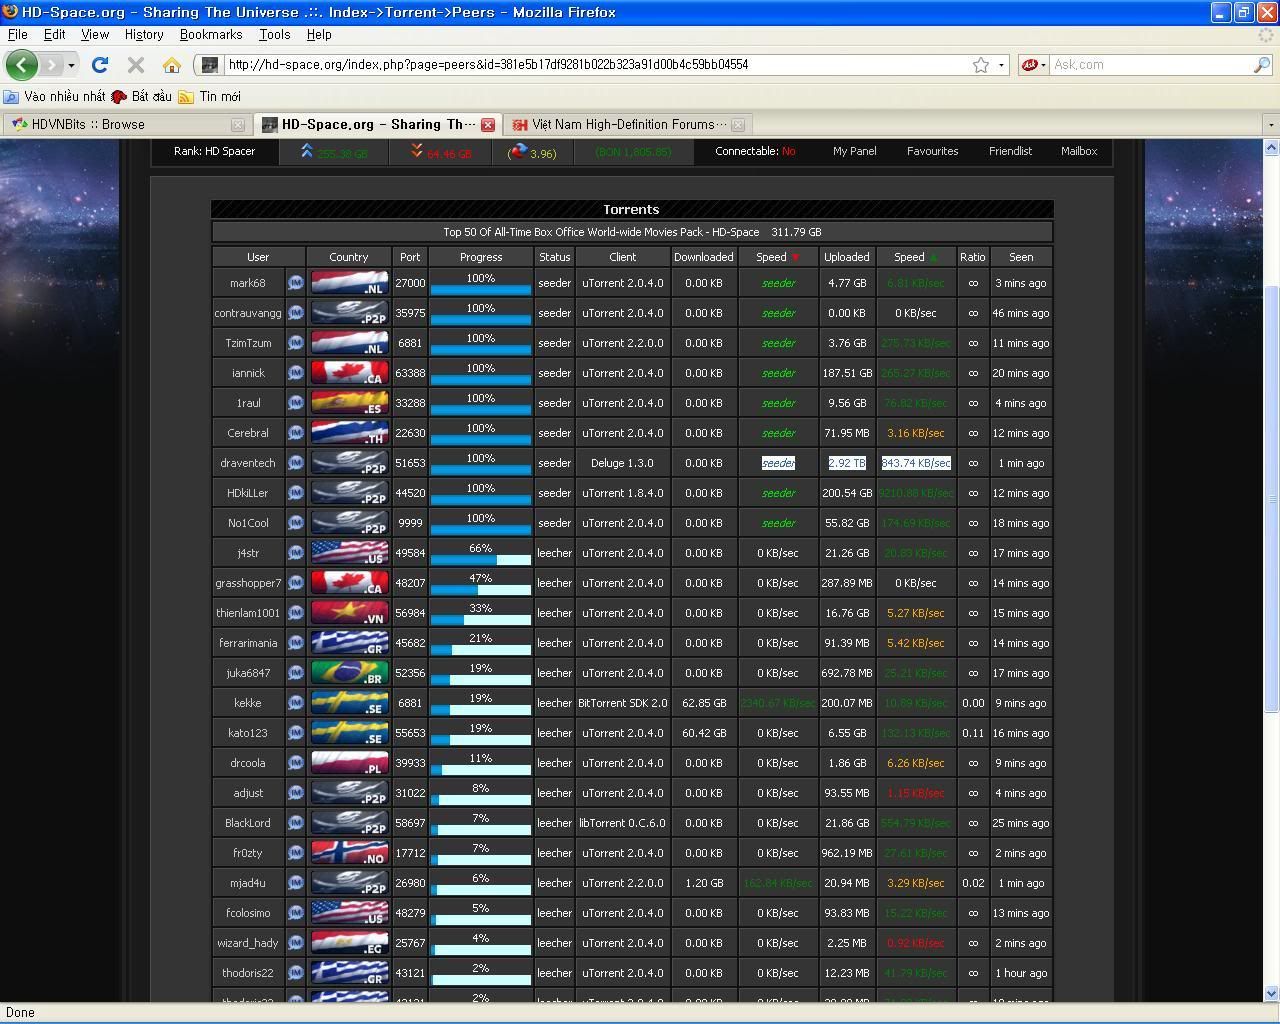This screenshot has width=1280, height=1024.
Task: Open the back/forward history dropdown
Action: click(71, 65)
